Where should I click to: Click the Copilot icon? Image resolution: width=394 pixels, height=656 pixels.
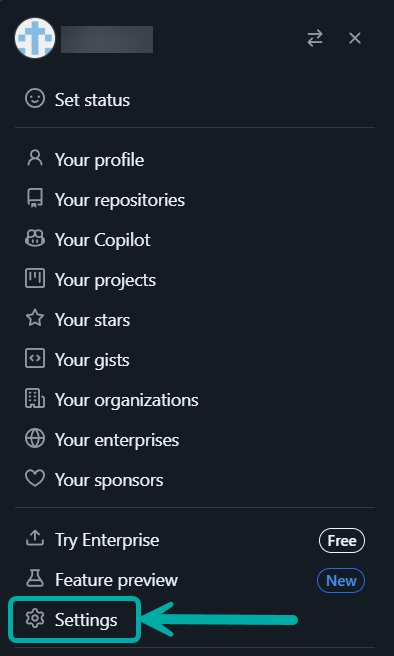35,238
